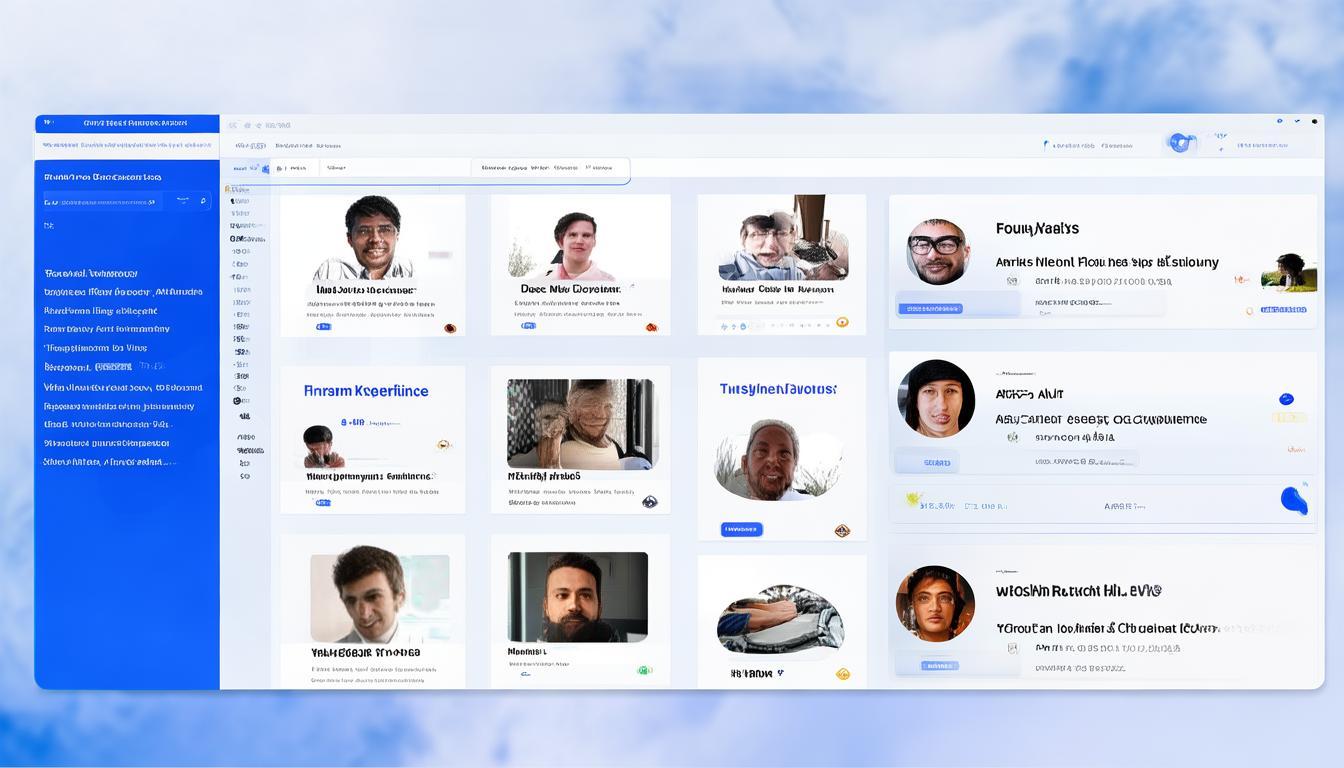Click the red badge icon on first profile card
Image resolution: width=1344 pixels, height=768 pixels.
450,327
